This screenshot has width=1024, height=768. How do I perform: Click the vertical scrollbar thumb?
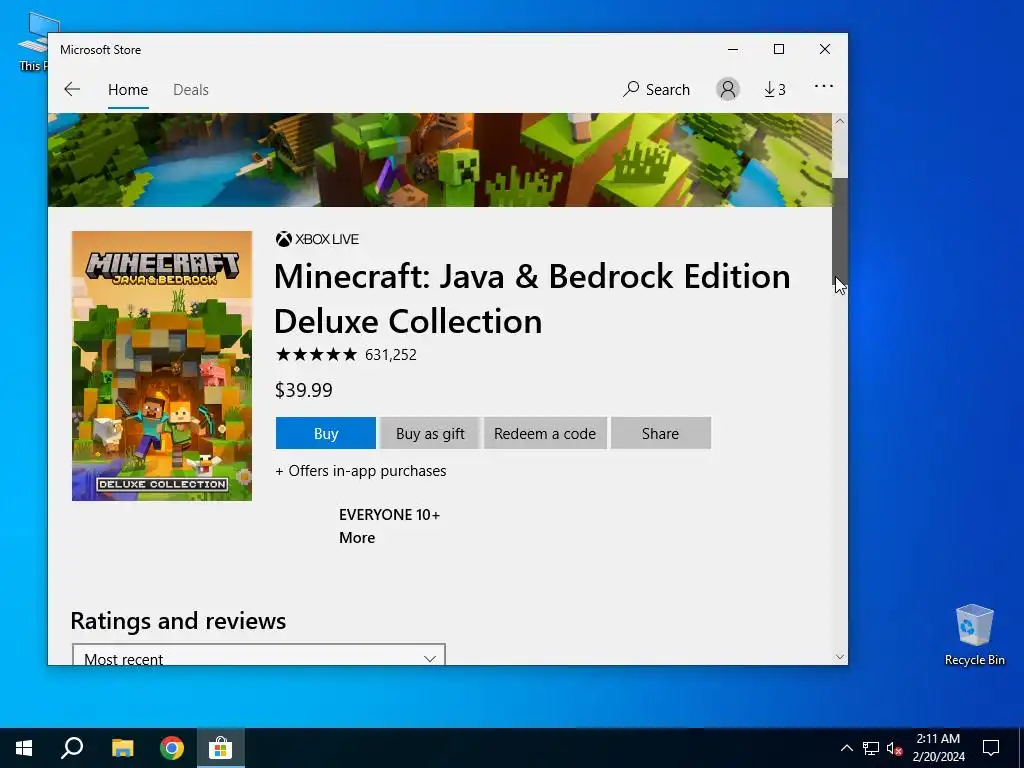(x=840, y=229)
